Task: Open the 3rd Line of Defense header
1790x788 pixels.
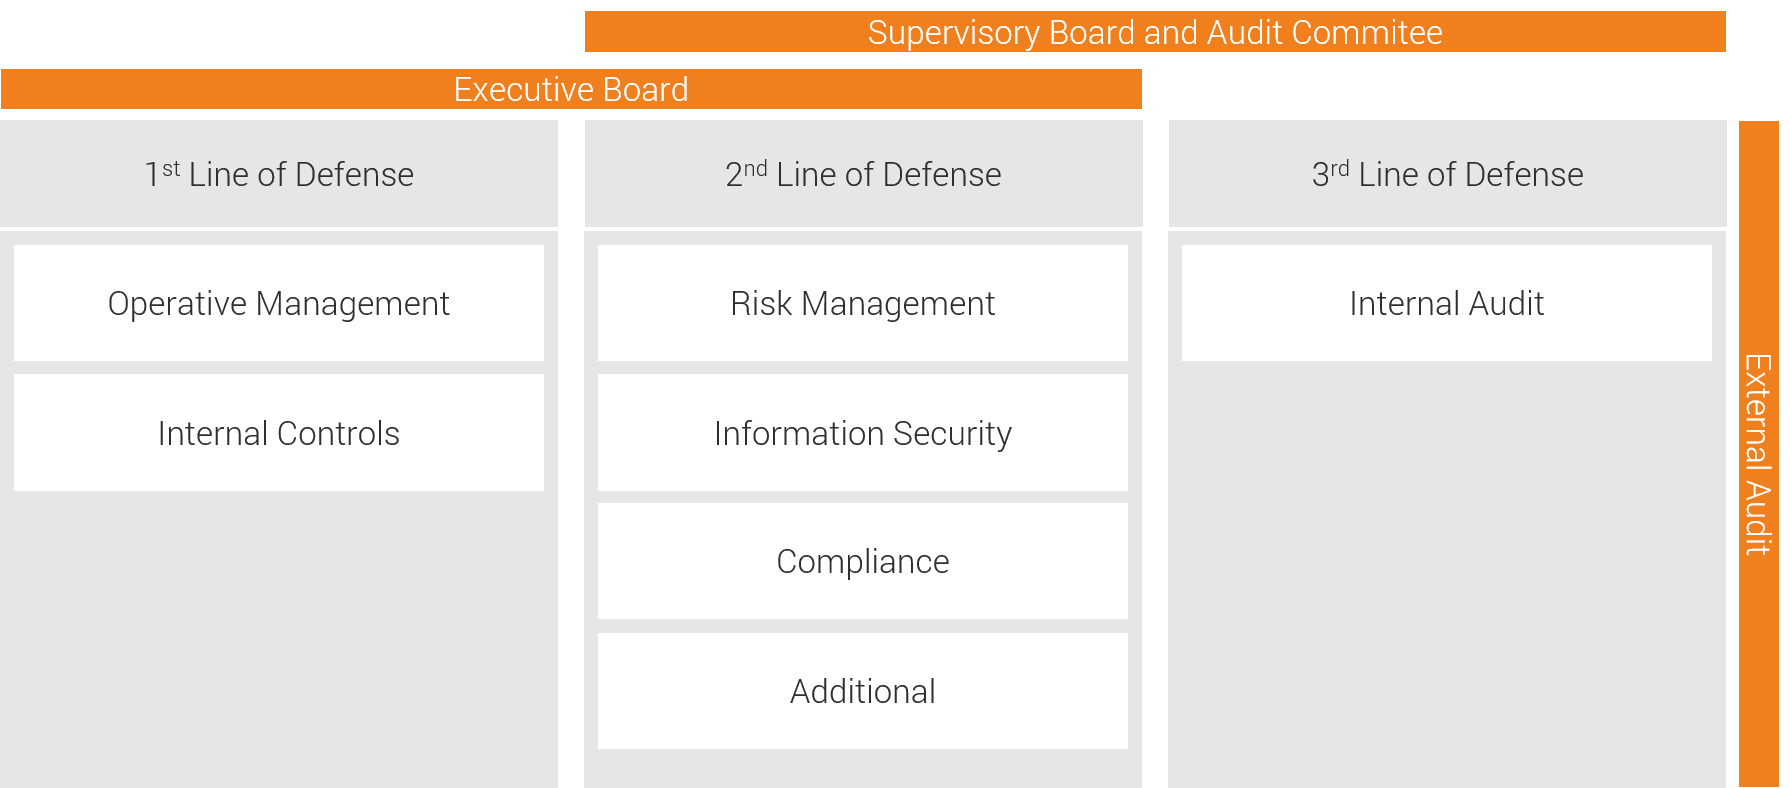Action: tap(1447, 174)
